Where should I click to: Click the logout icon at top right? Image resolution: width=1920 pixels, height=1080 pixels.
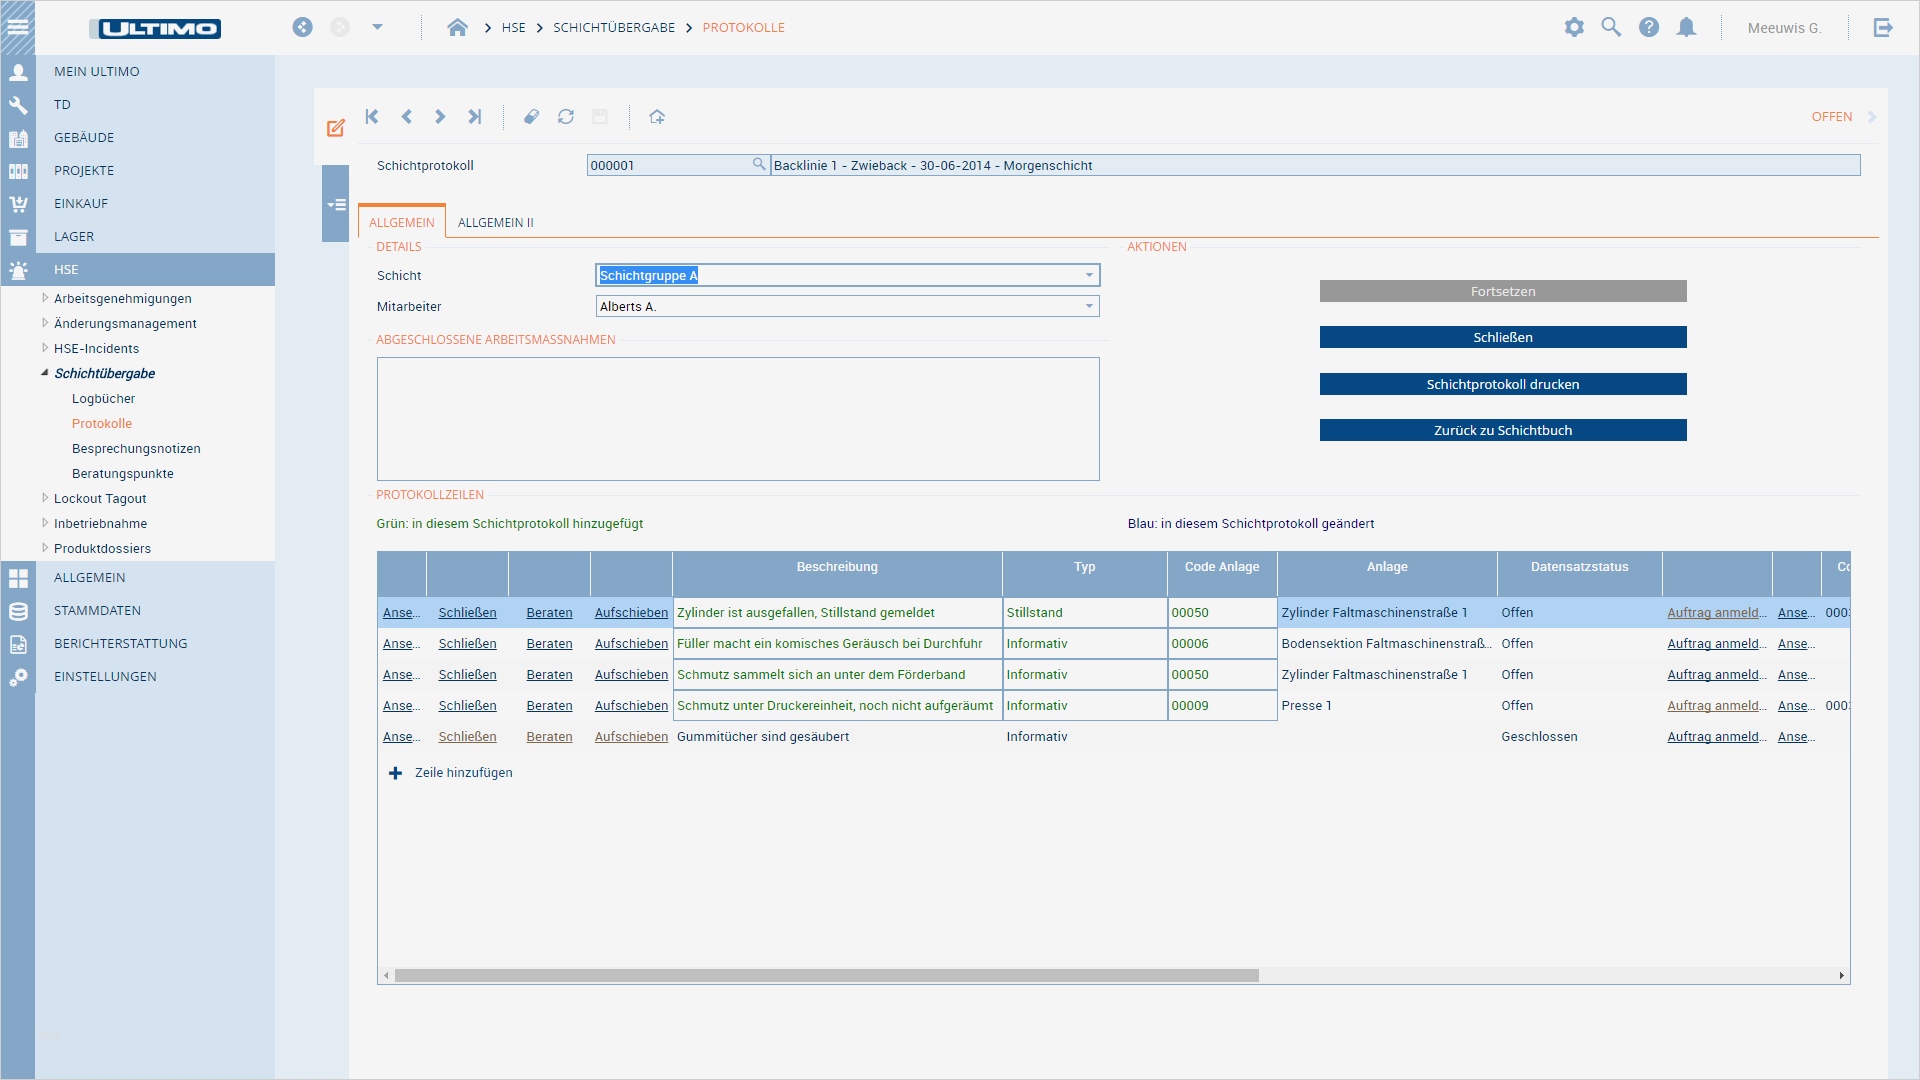(x=1883, y=28)
